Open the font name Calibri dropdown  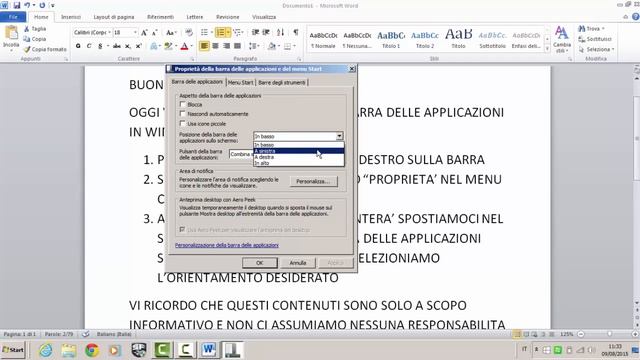[x=110, y=32]
